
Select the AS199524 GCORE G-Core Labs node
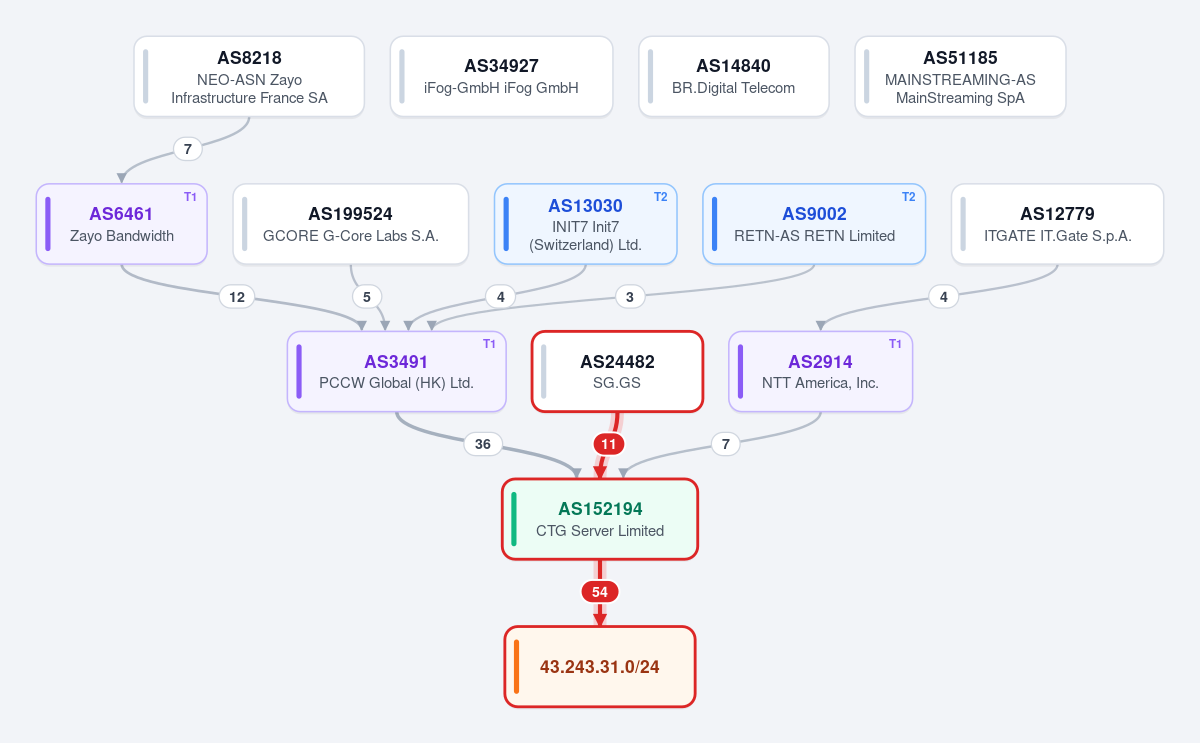[x=350, y=224]
